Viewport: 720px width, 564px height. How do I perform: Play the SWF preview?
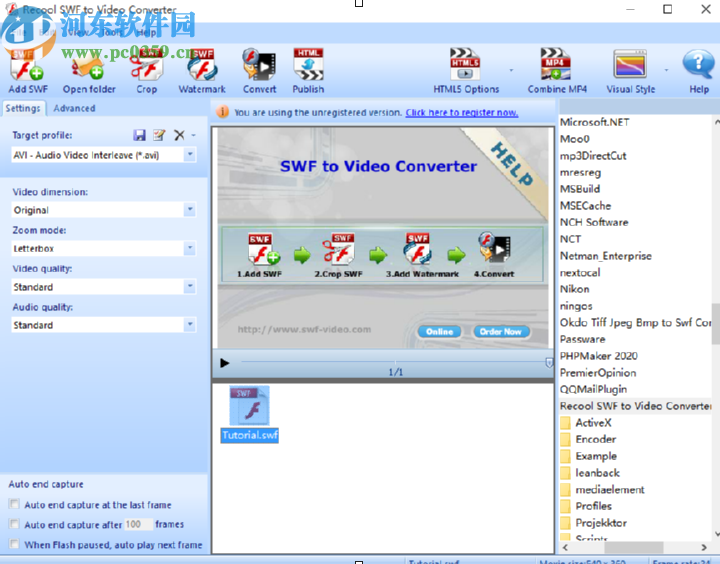[225, 363]
